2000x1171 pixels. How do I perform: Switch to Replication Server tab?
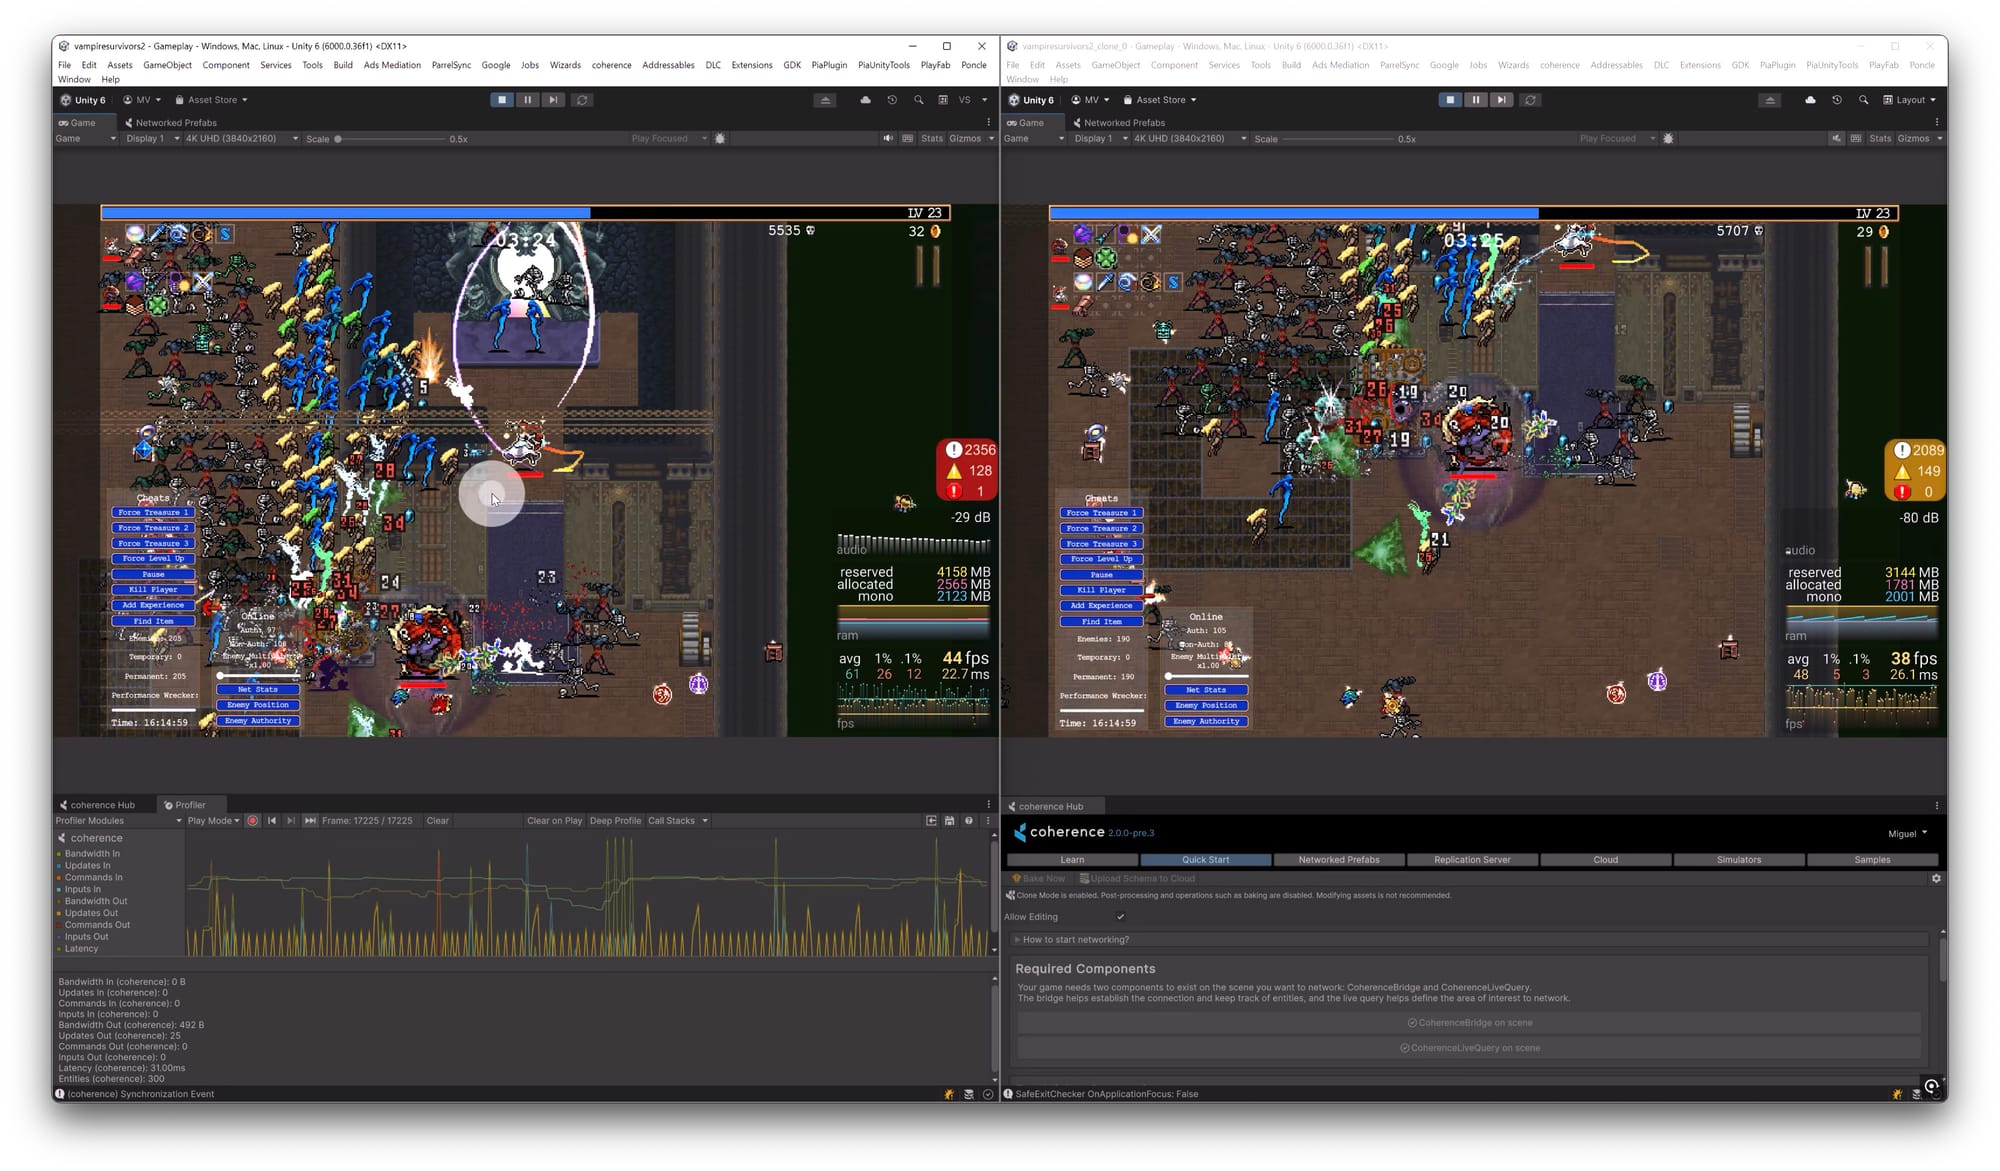pyautogui.click(x=1472, y=860)
